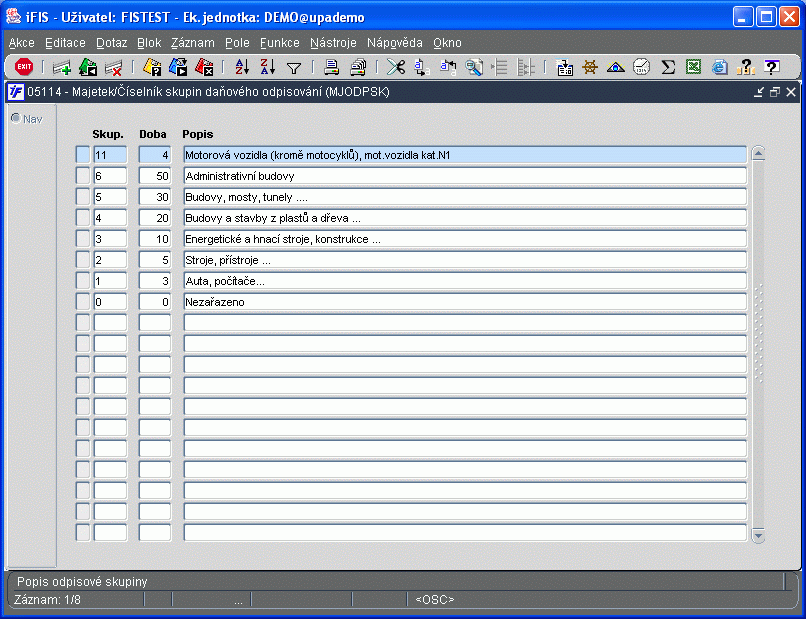Sort descending with the Z-A icon
Image resolution: width=806 pixels, height=619 pixels.
pyautogui.click(x=268, y=67)
